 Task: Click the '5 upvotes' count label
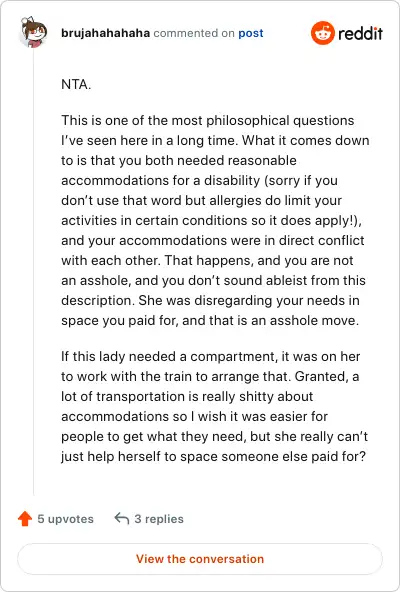pyautogui.click(x=65, y=519)
